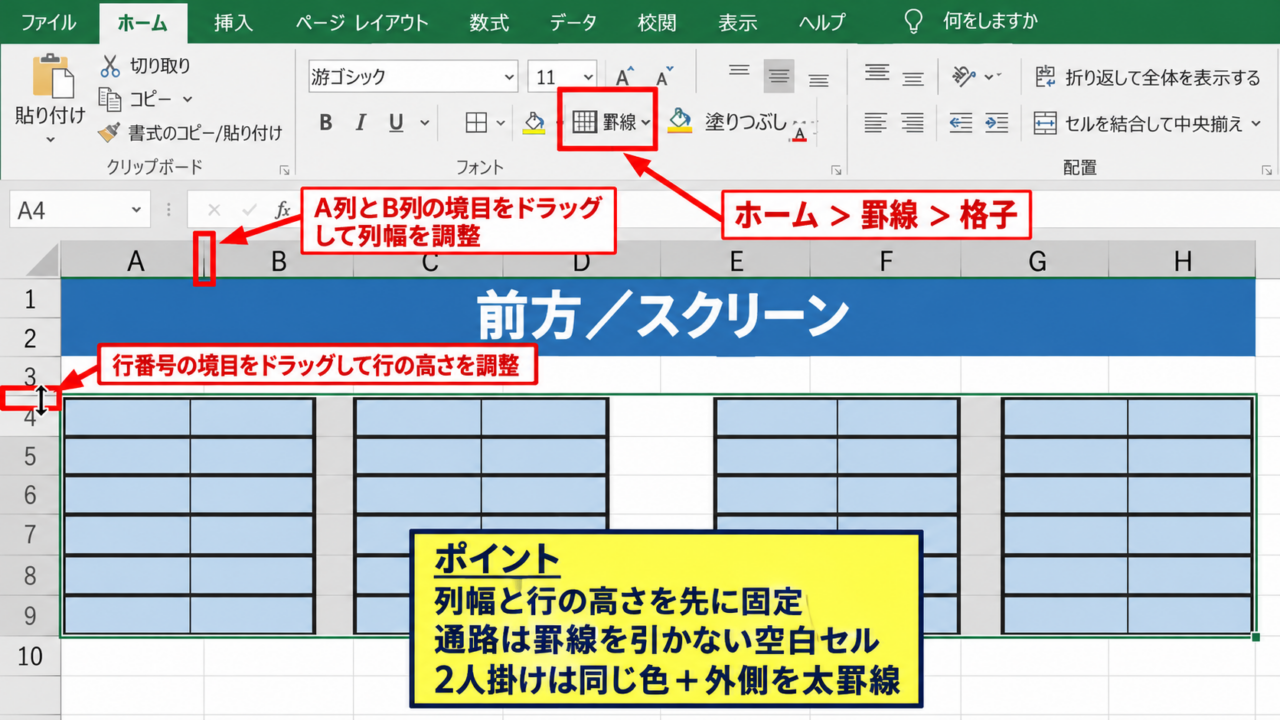This screenshot has height=720, width=1280.
Task: Click the top align icon
Action: pos(739,73)
